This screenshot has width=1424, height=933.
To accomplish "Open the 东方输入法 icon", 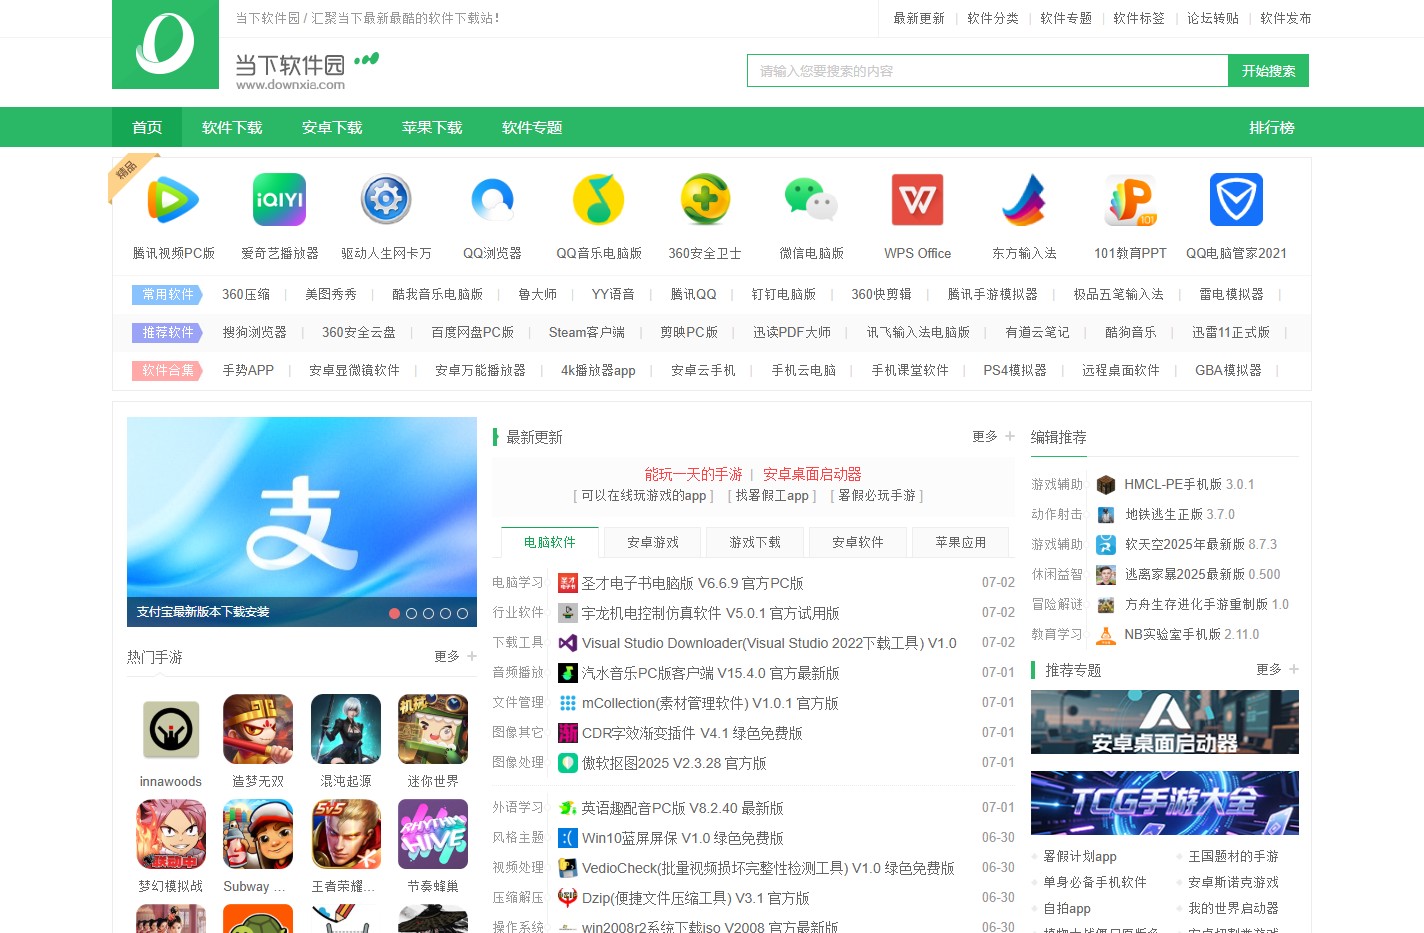I will point(1024,200).
